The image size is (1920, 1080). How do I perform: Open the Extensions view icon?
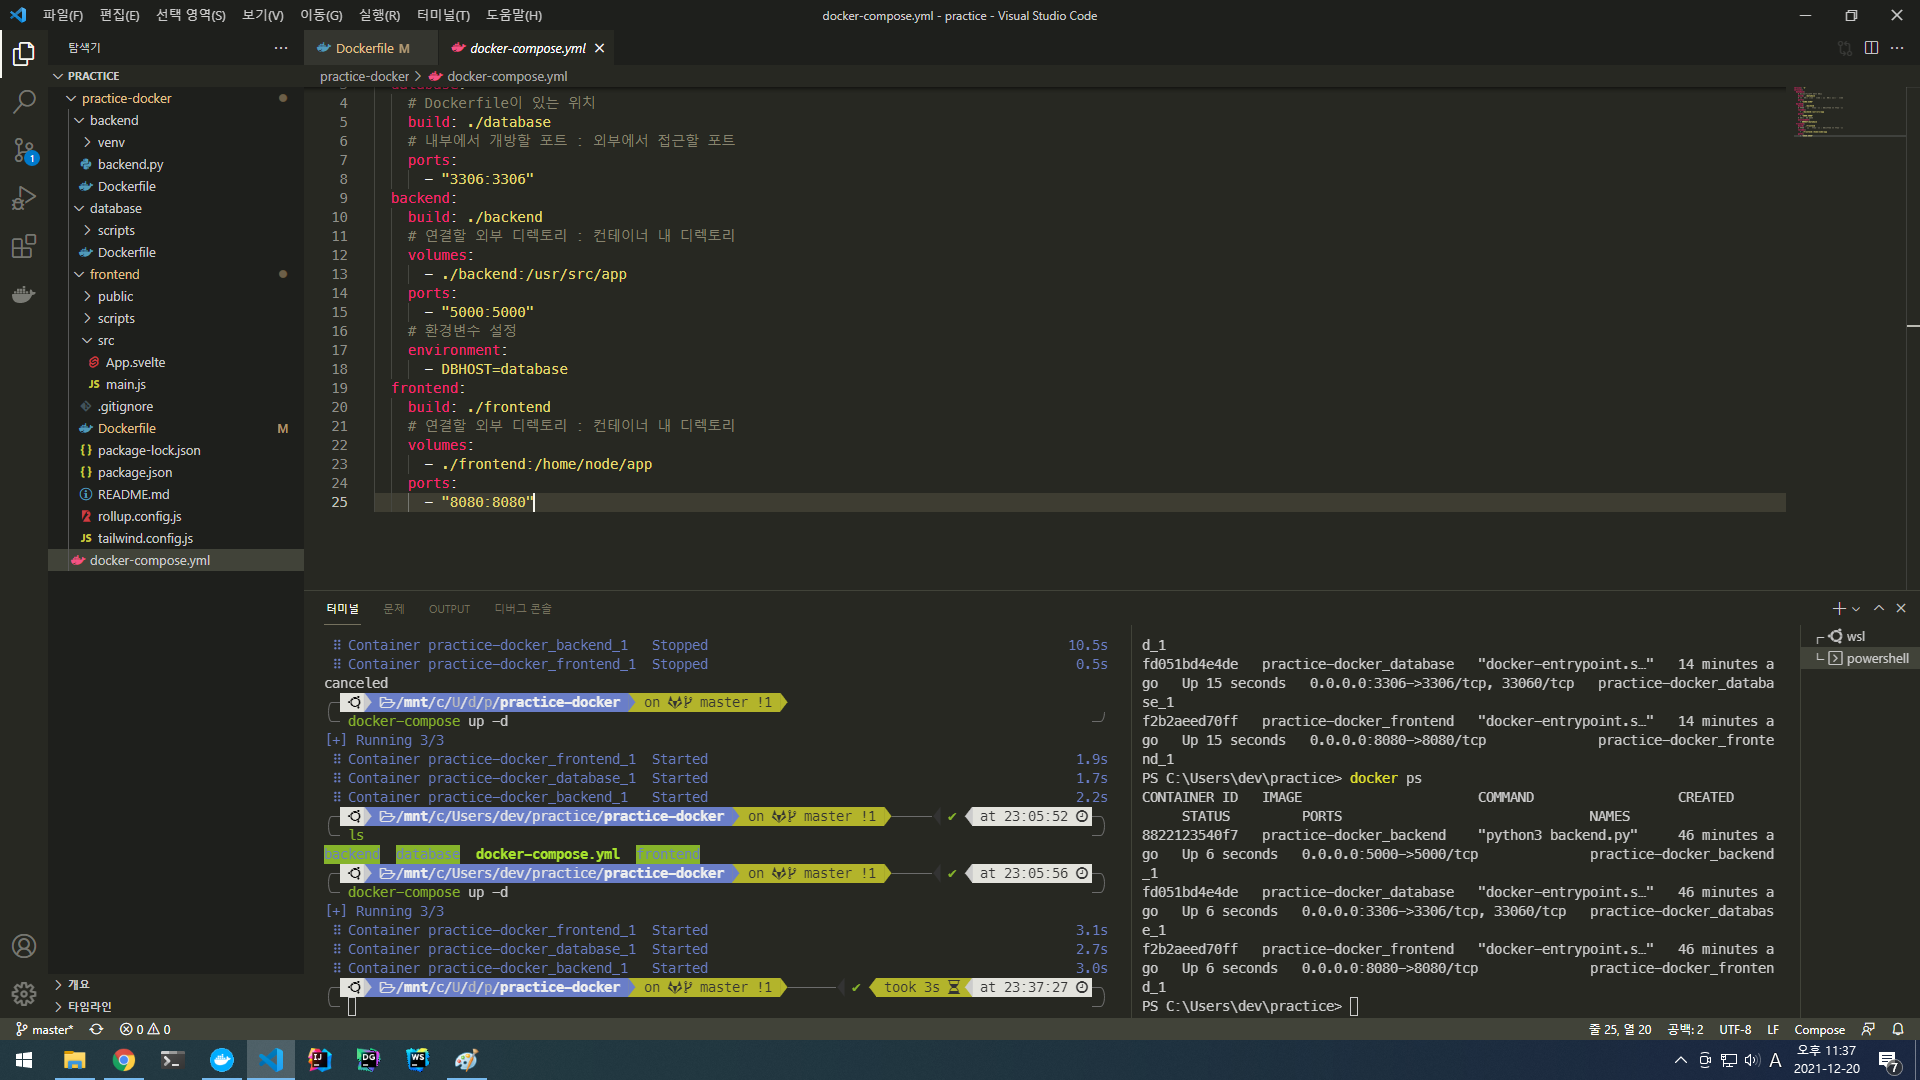(24, 246)
